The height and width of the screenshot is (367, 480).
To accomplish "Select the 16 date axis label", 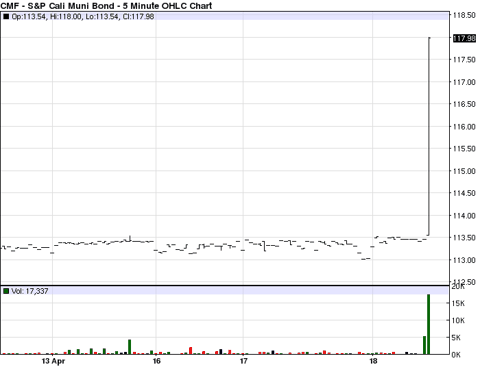I will click(156, 361).
